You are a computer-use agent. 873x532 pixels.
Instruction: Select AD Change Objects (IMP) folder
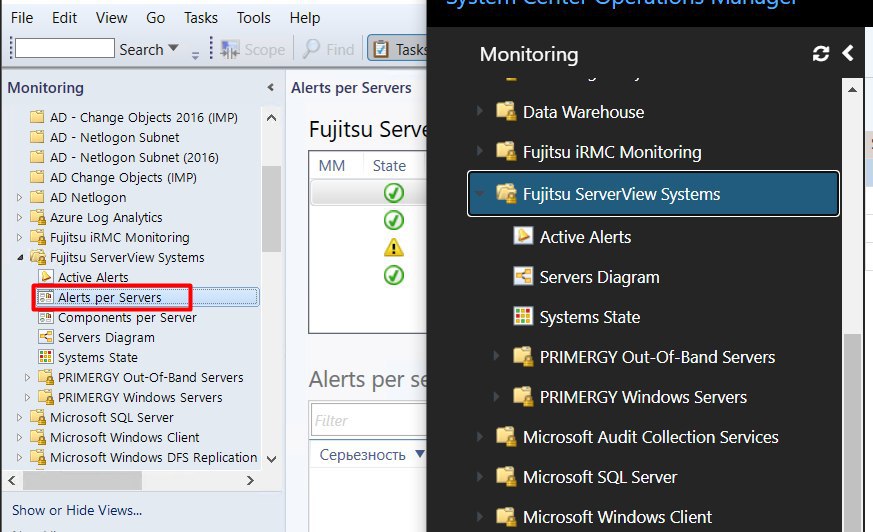(113, 178)
